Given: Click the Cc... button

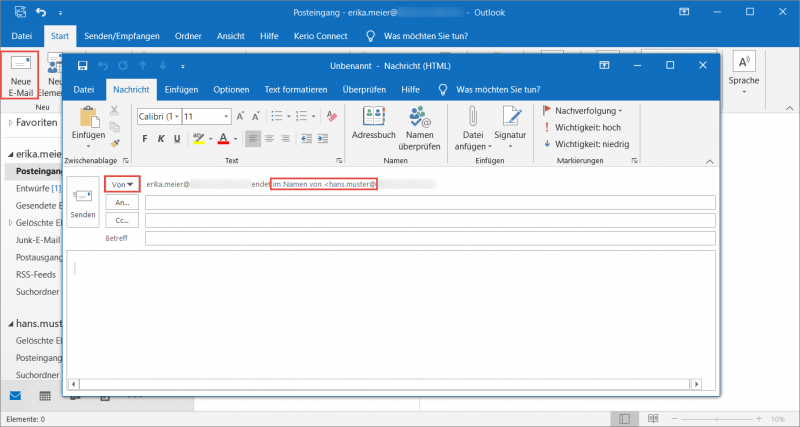Looking at the screenshot, I should 123,220.
